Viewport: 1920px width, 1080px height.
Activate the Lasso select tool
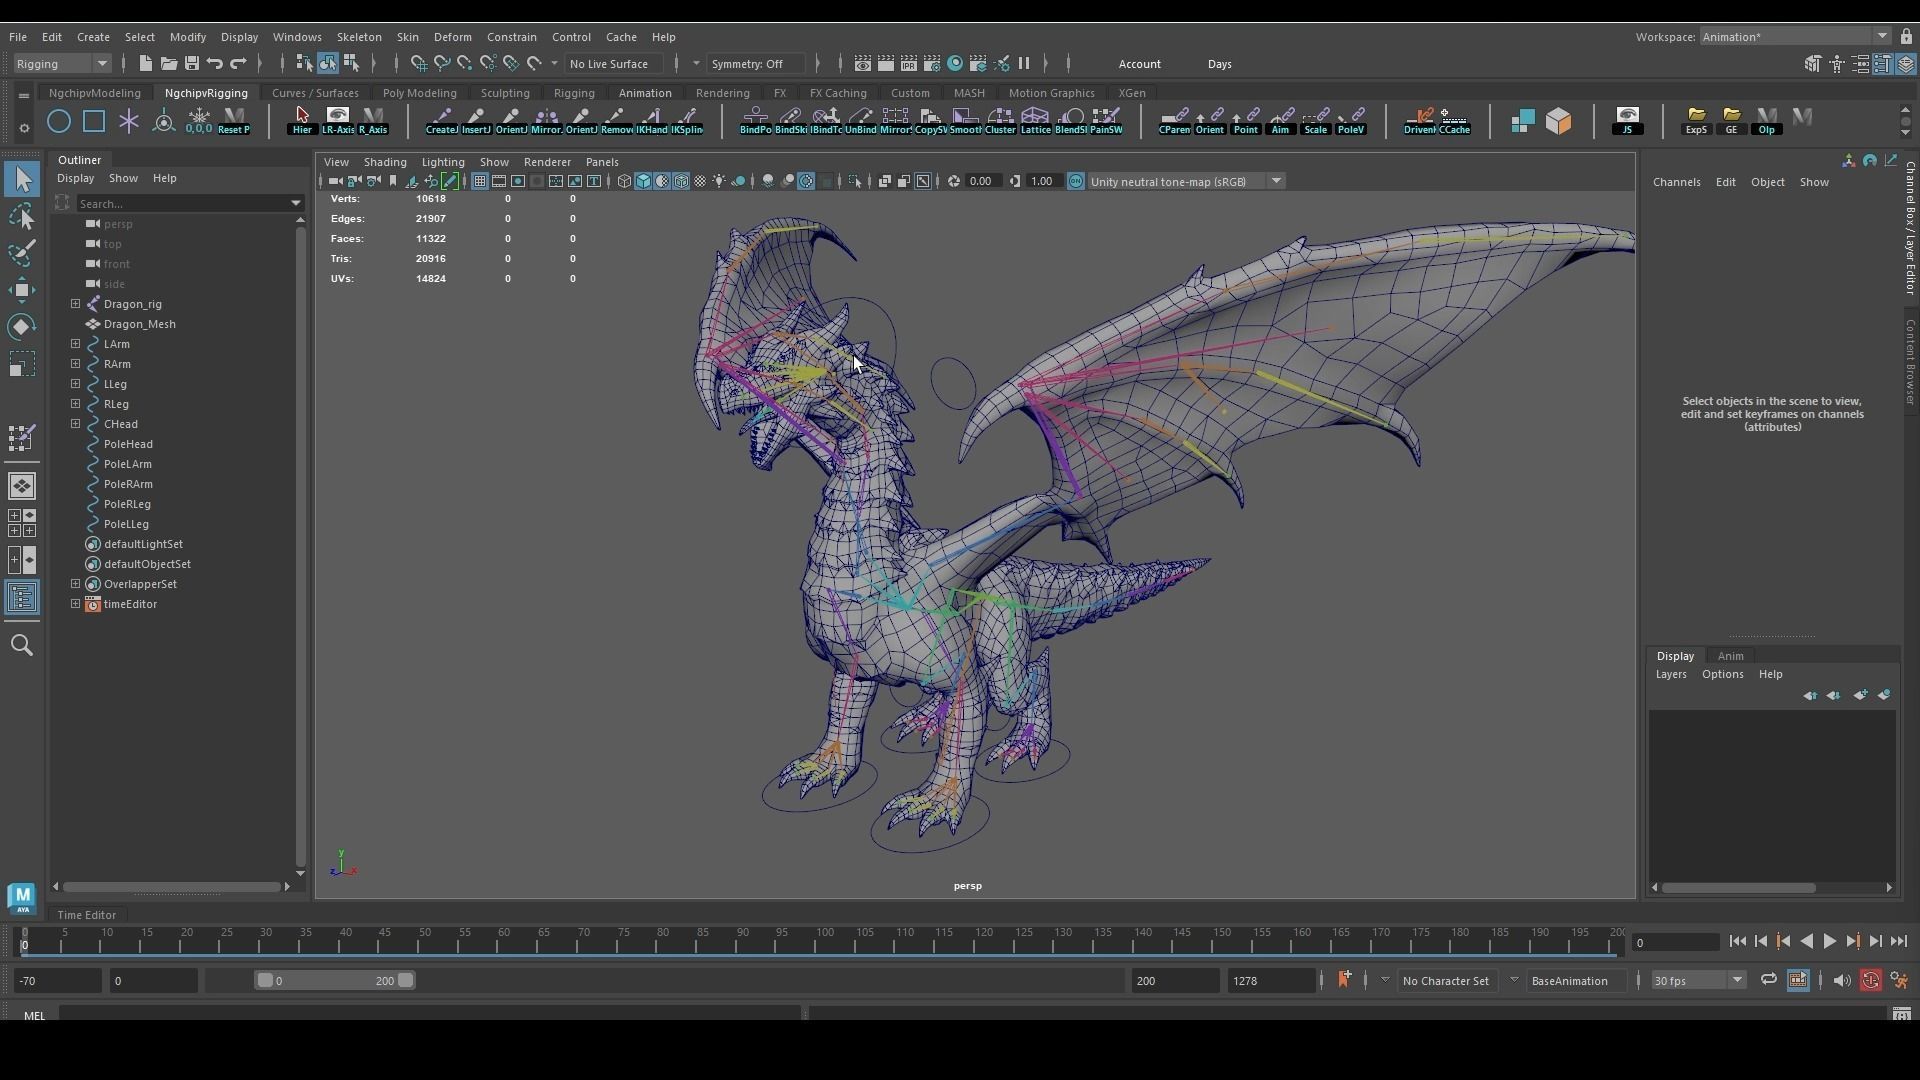click(22, 216)
